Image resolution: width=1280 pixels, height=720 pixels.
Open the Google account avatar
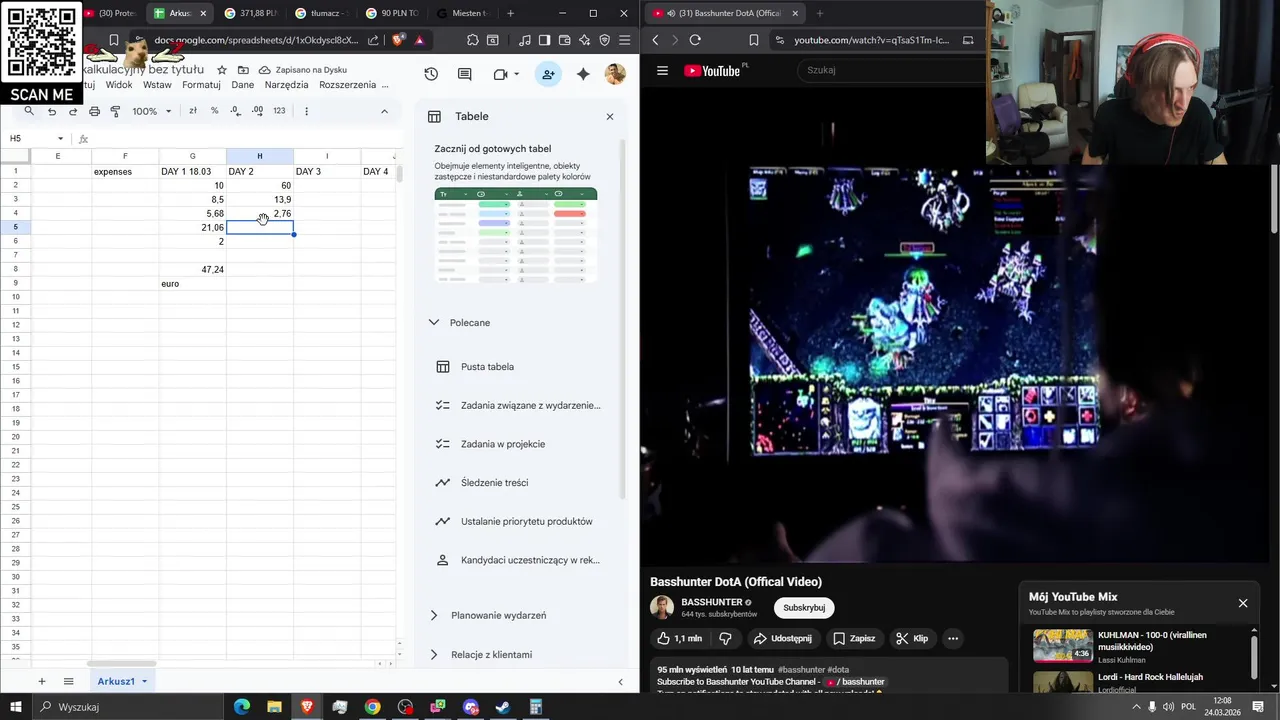615,74
